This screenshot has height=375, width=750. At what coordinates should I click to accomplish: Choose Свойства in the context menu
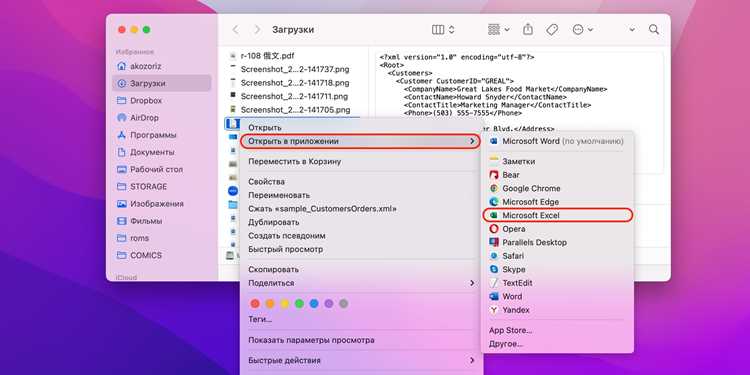tap(361, 182)
